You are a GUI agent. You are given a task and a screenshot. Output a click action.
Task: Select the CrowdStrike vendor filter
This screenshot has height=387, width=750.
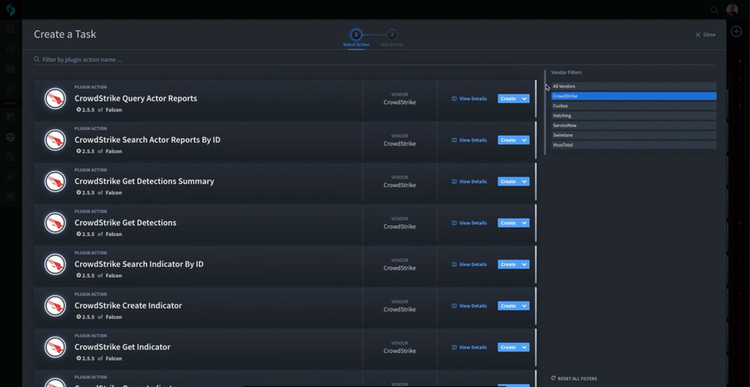[634, 96]
